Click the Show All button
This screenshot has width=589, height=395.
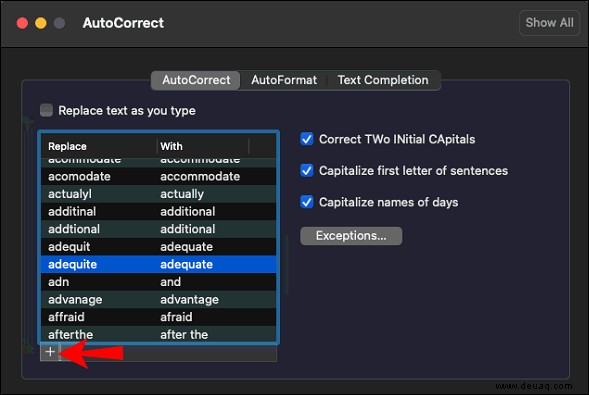549,23
